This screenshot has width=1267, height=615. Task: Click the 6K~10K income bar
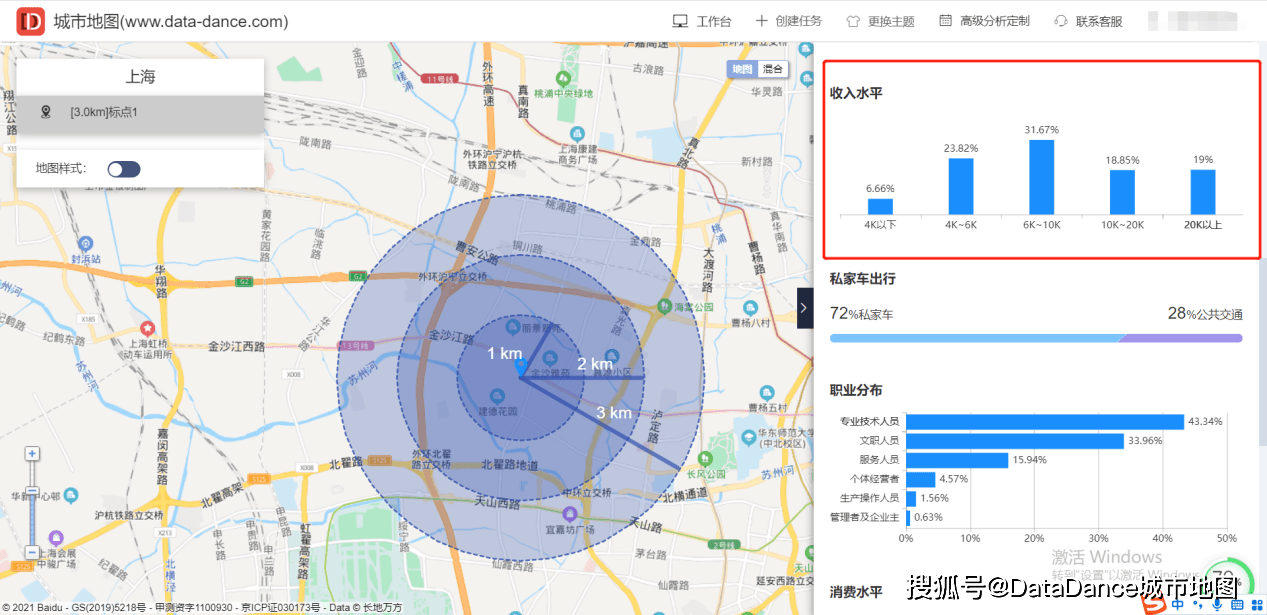pyautogui.click(x=1041, y=177)
